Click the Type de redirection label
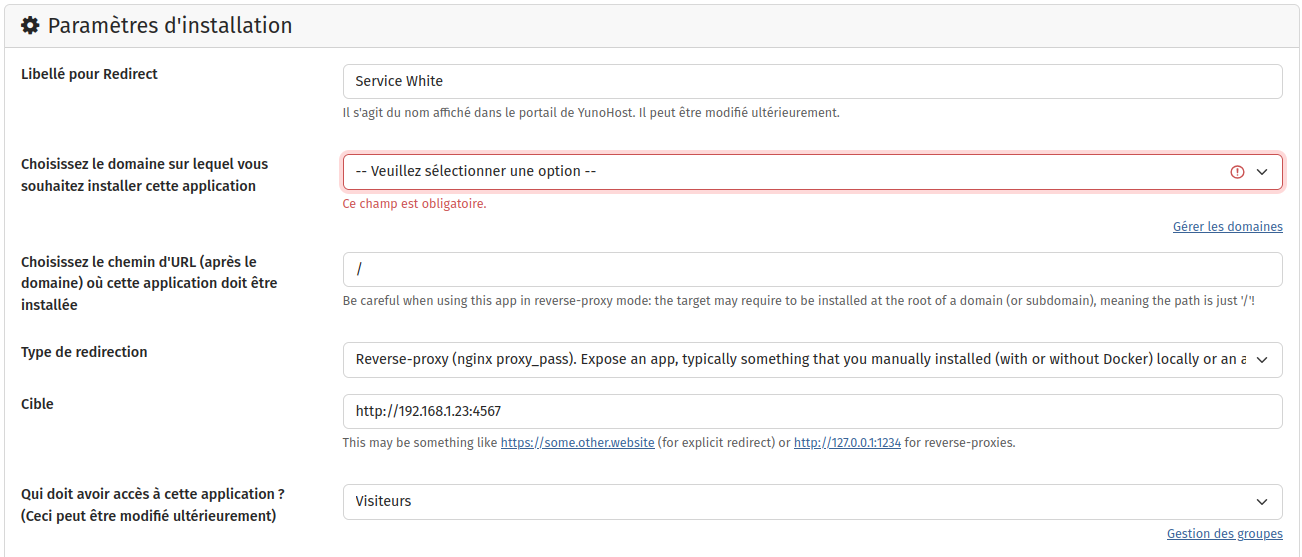Screen dimensions: 1302x557 click(x=84, y=352)
